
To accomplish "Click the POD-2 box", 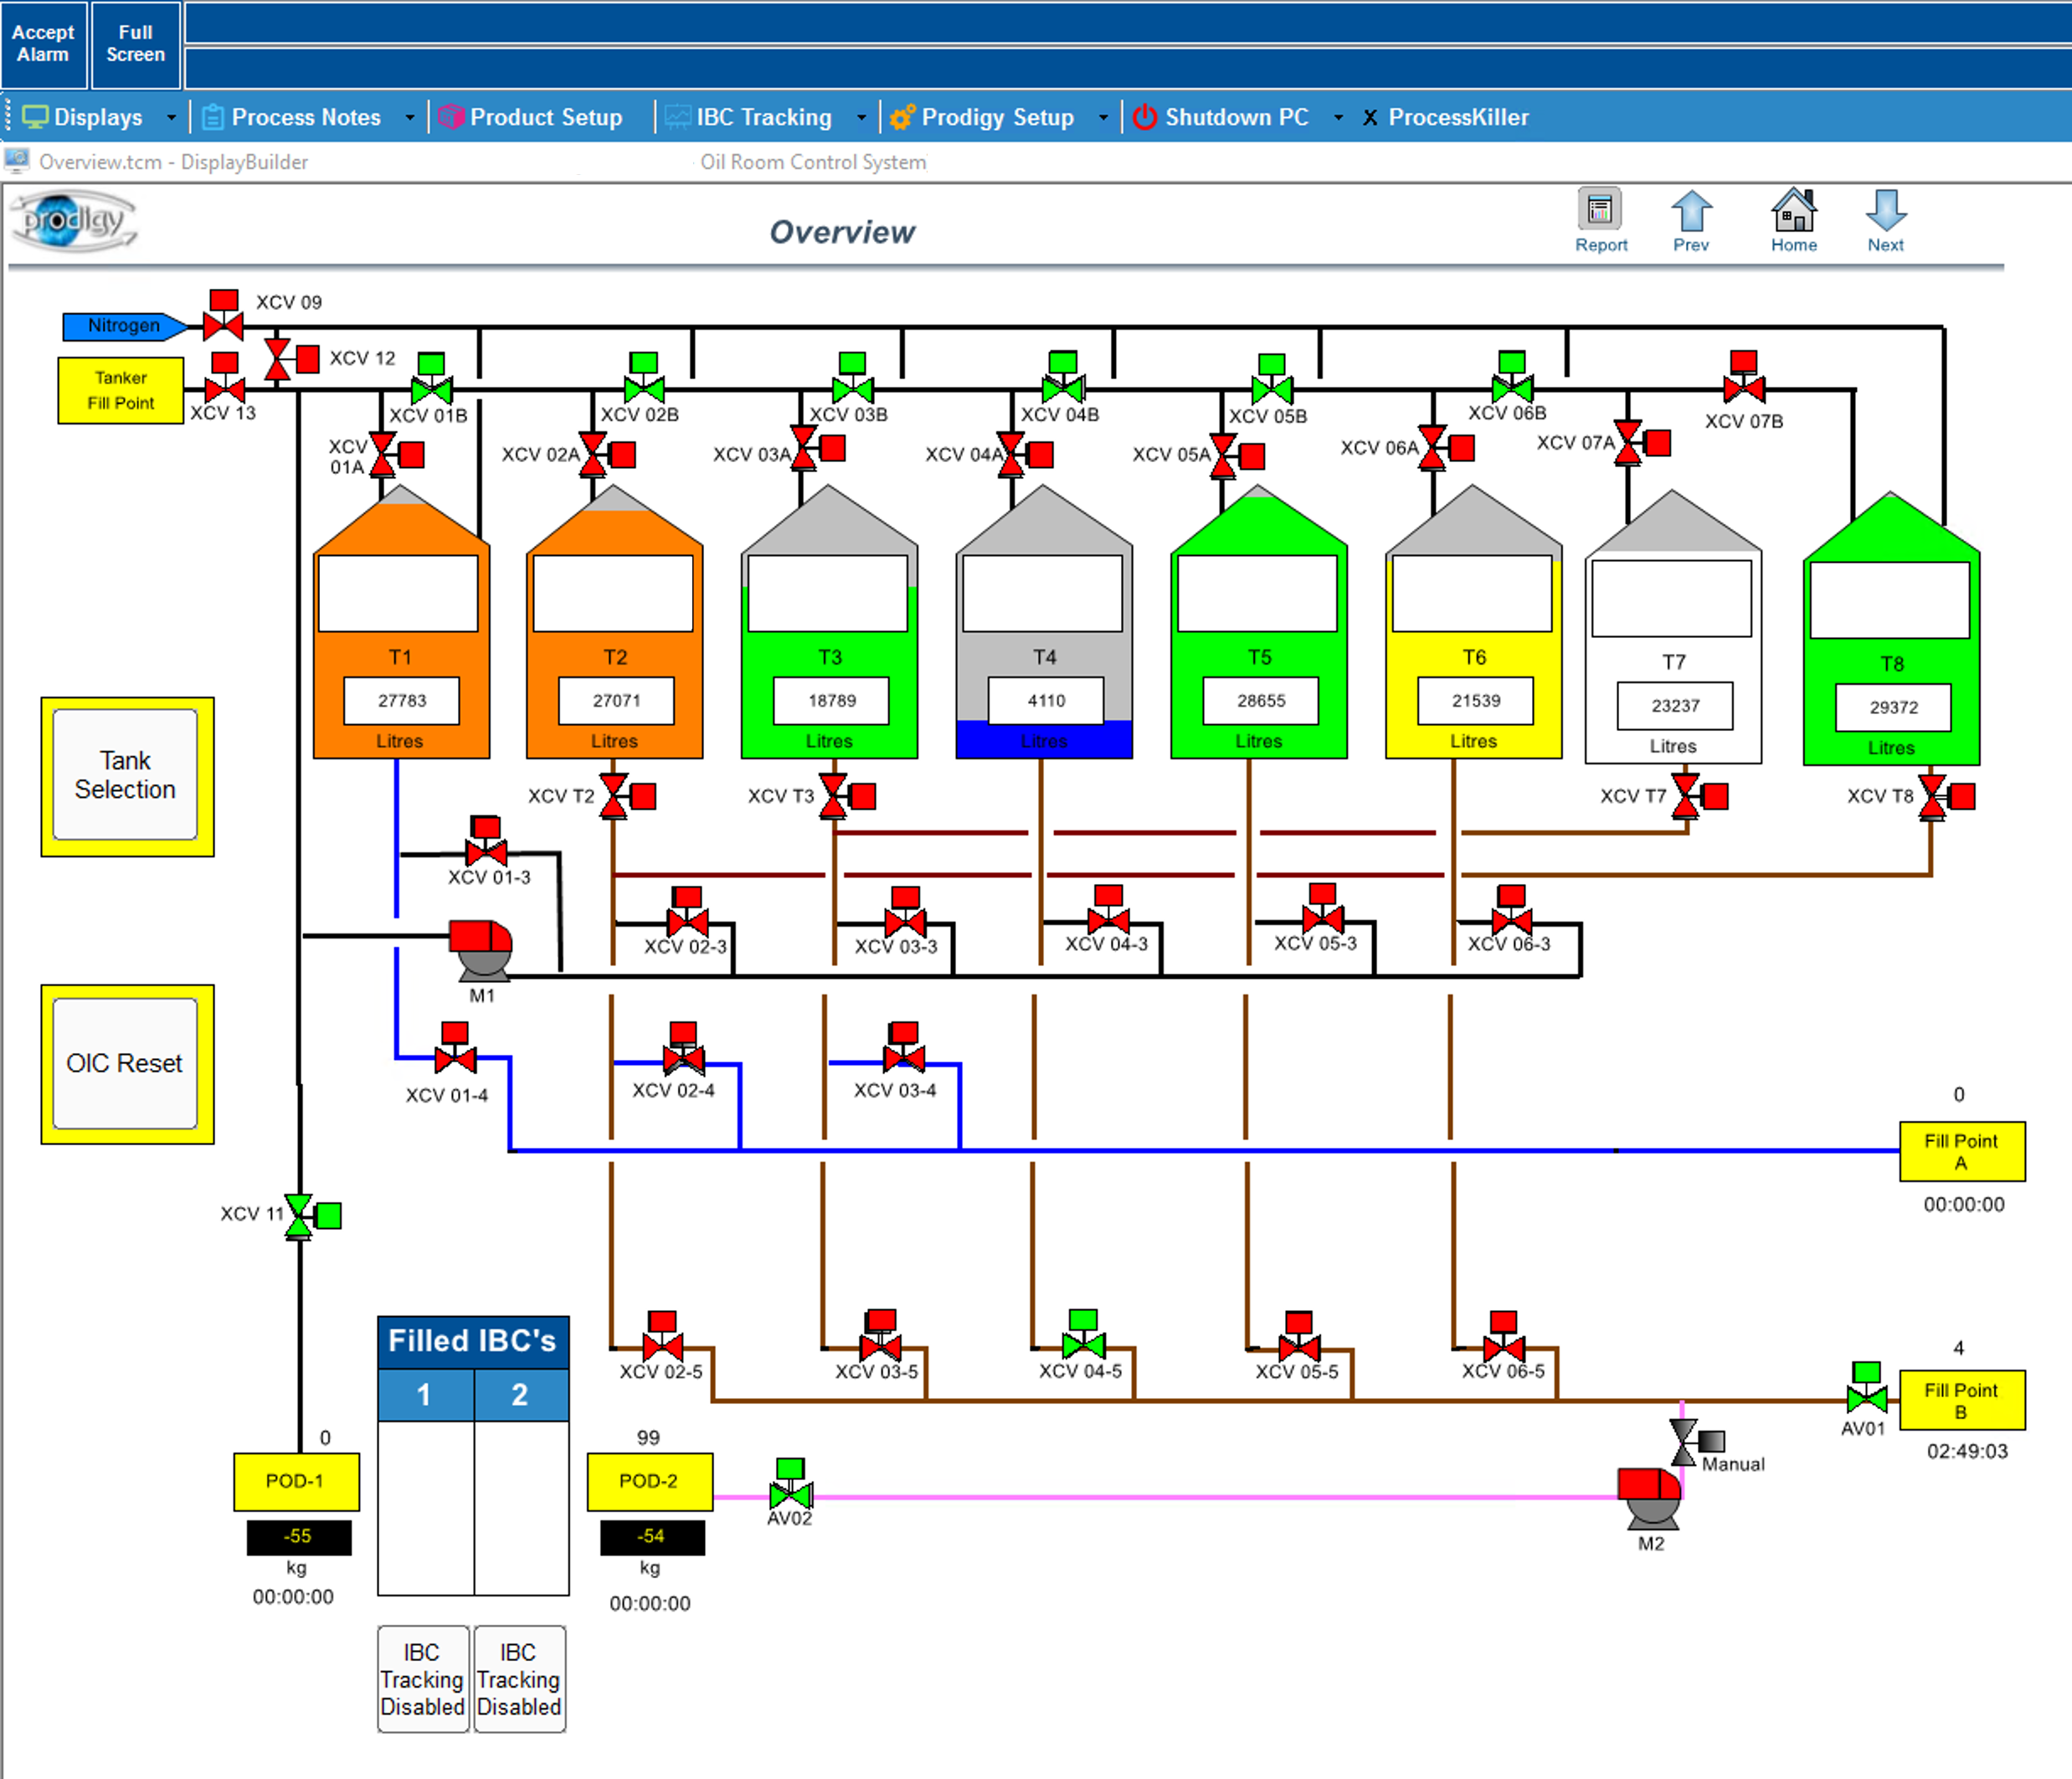I will coord(649,1481).
